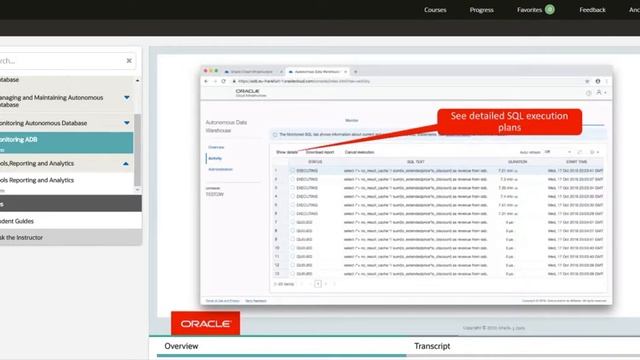Viewport: 640px width, 360px height.
Task: Click the DURATION column header
Action: tap(517, 162)
